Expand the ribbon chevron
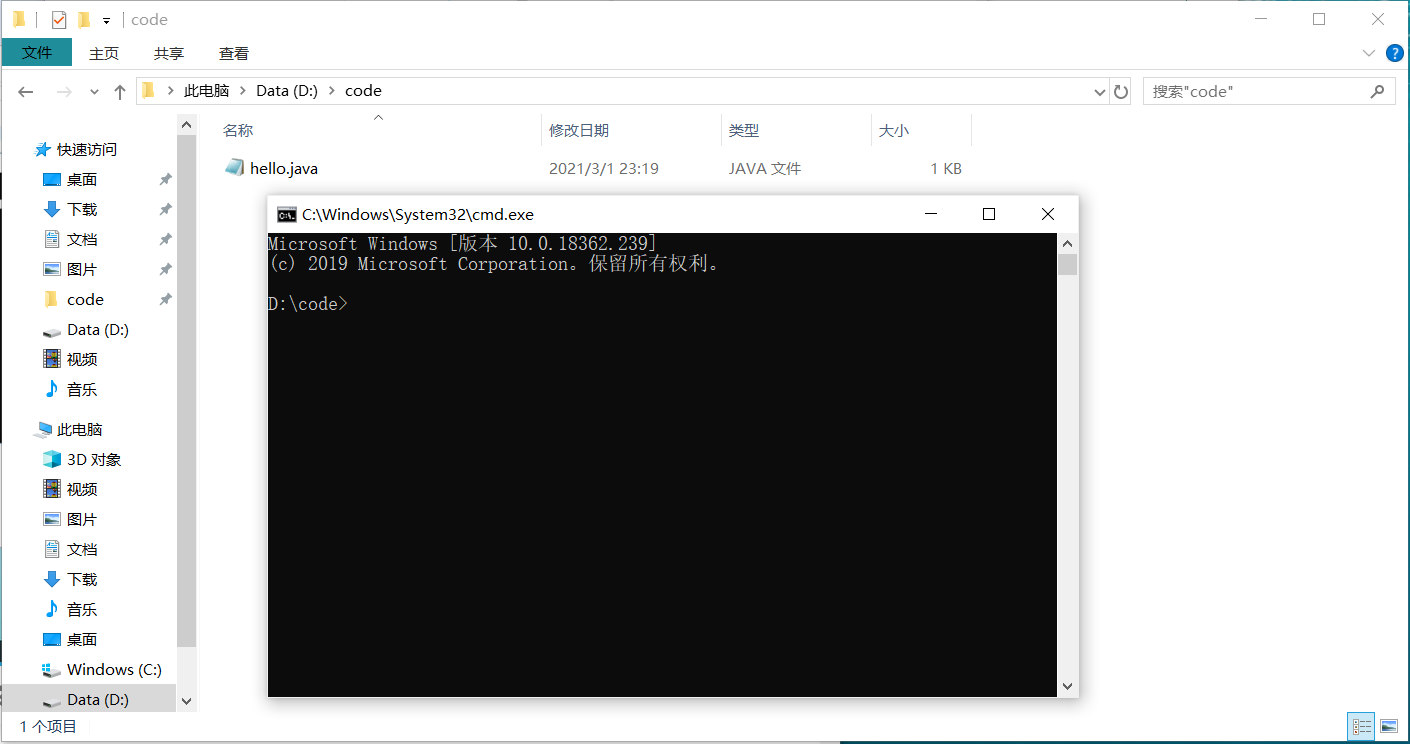Screen dimensions: 1410x744 [1369, 53]
